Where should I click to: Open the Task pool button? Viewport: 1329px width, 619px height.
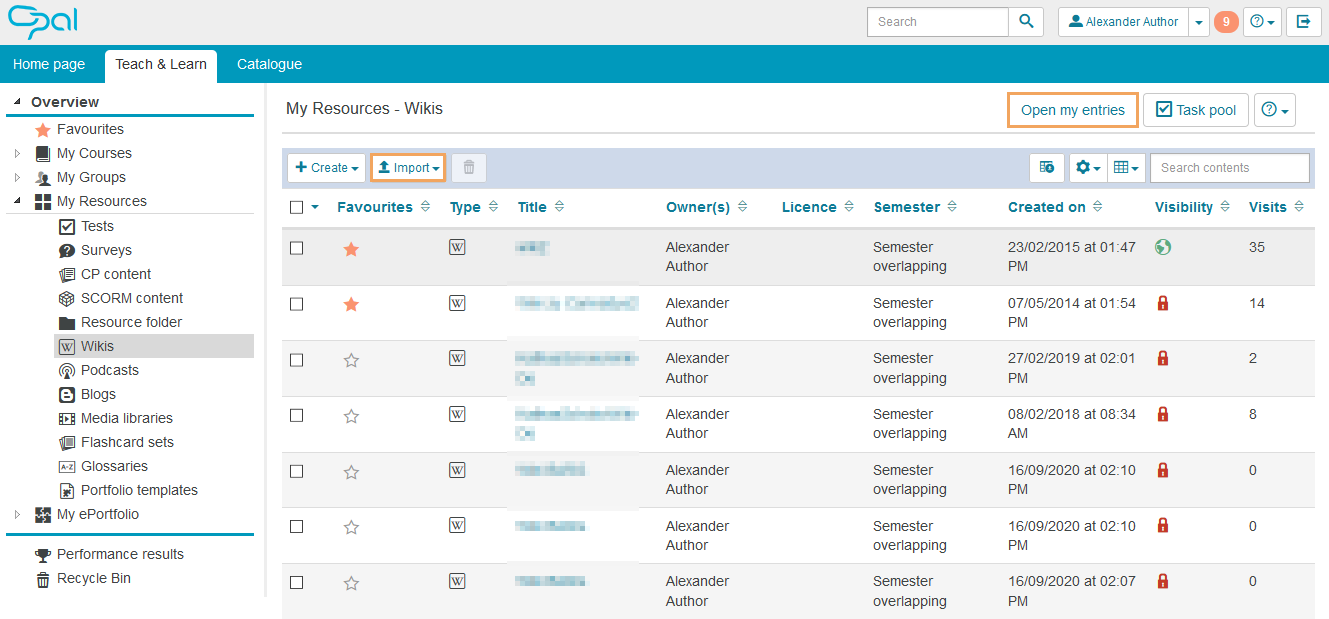tap(1195, 110)
